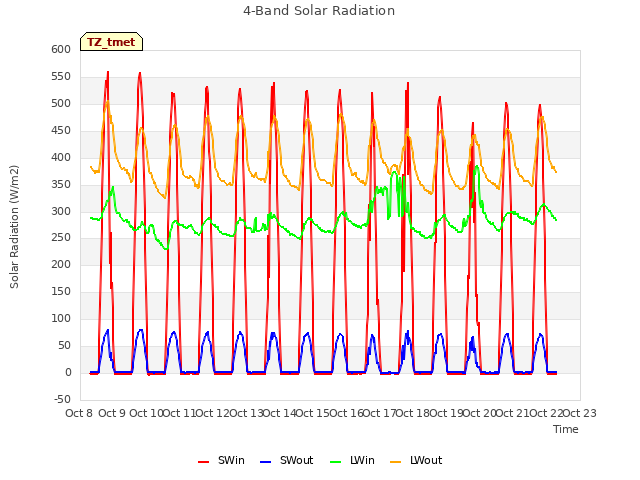
Task: Click the green LWin legend swatch
Action: point(335,462)
